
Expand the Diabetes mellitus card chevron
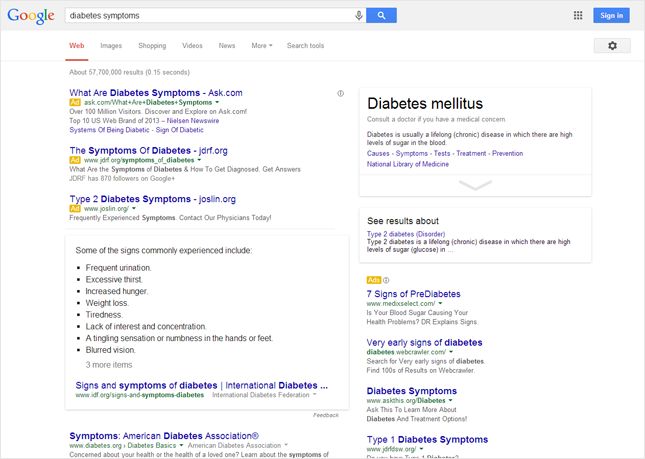point(475,185)
